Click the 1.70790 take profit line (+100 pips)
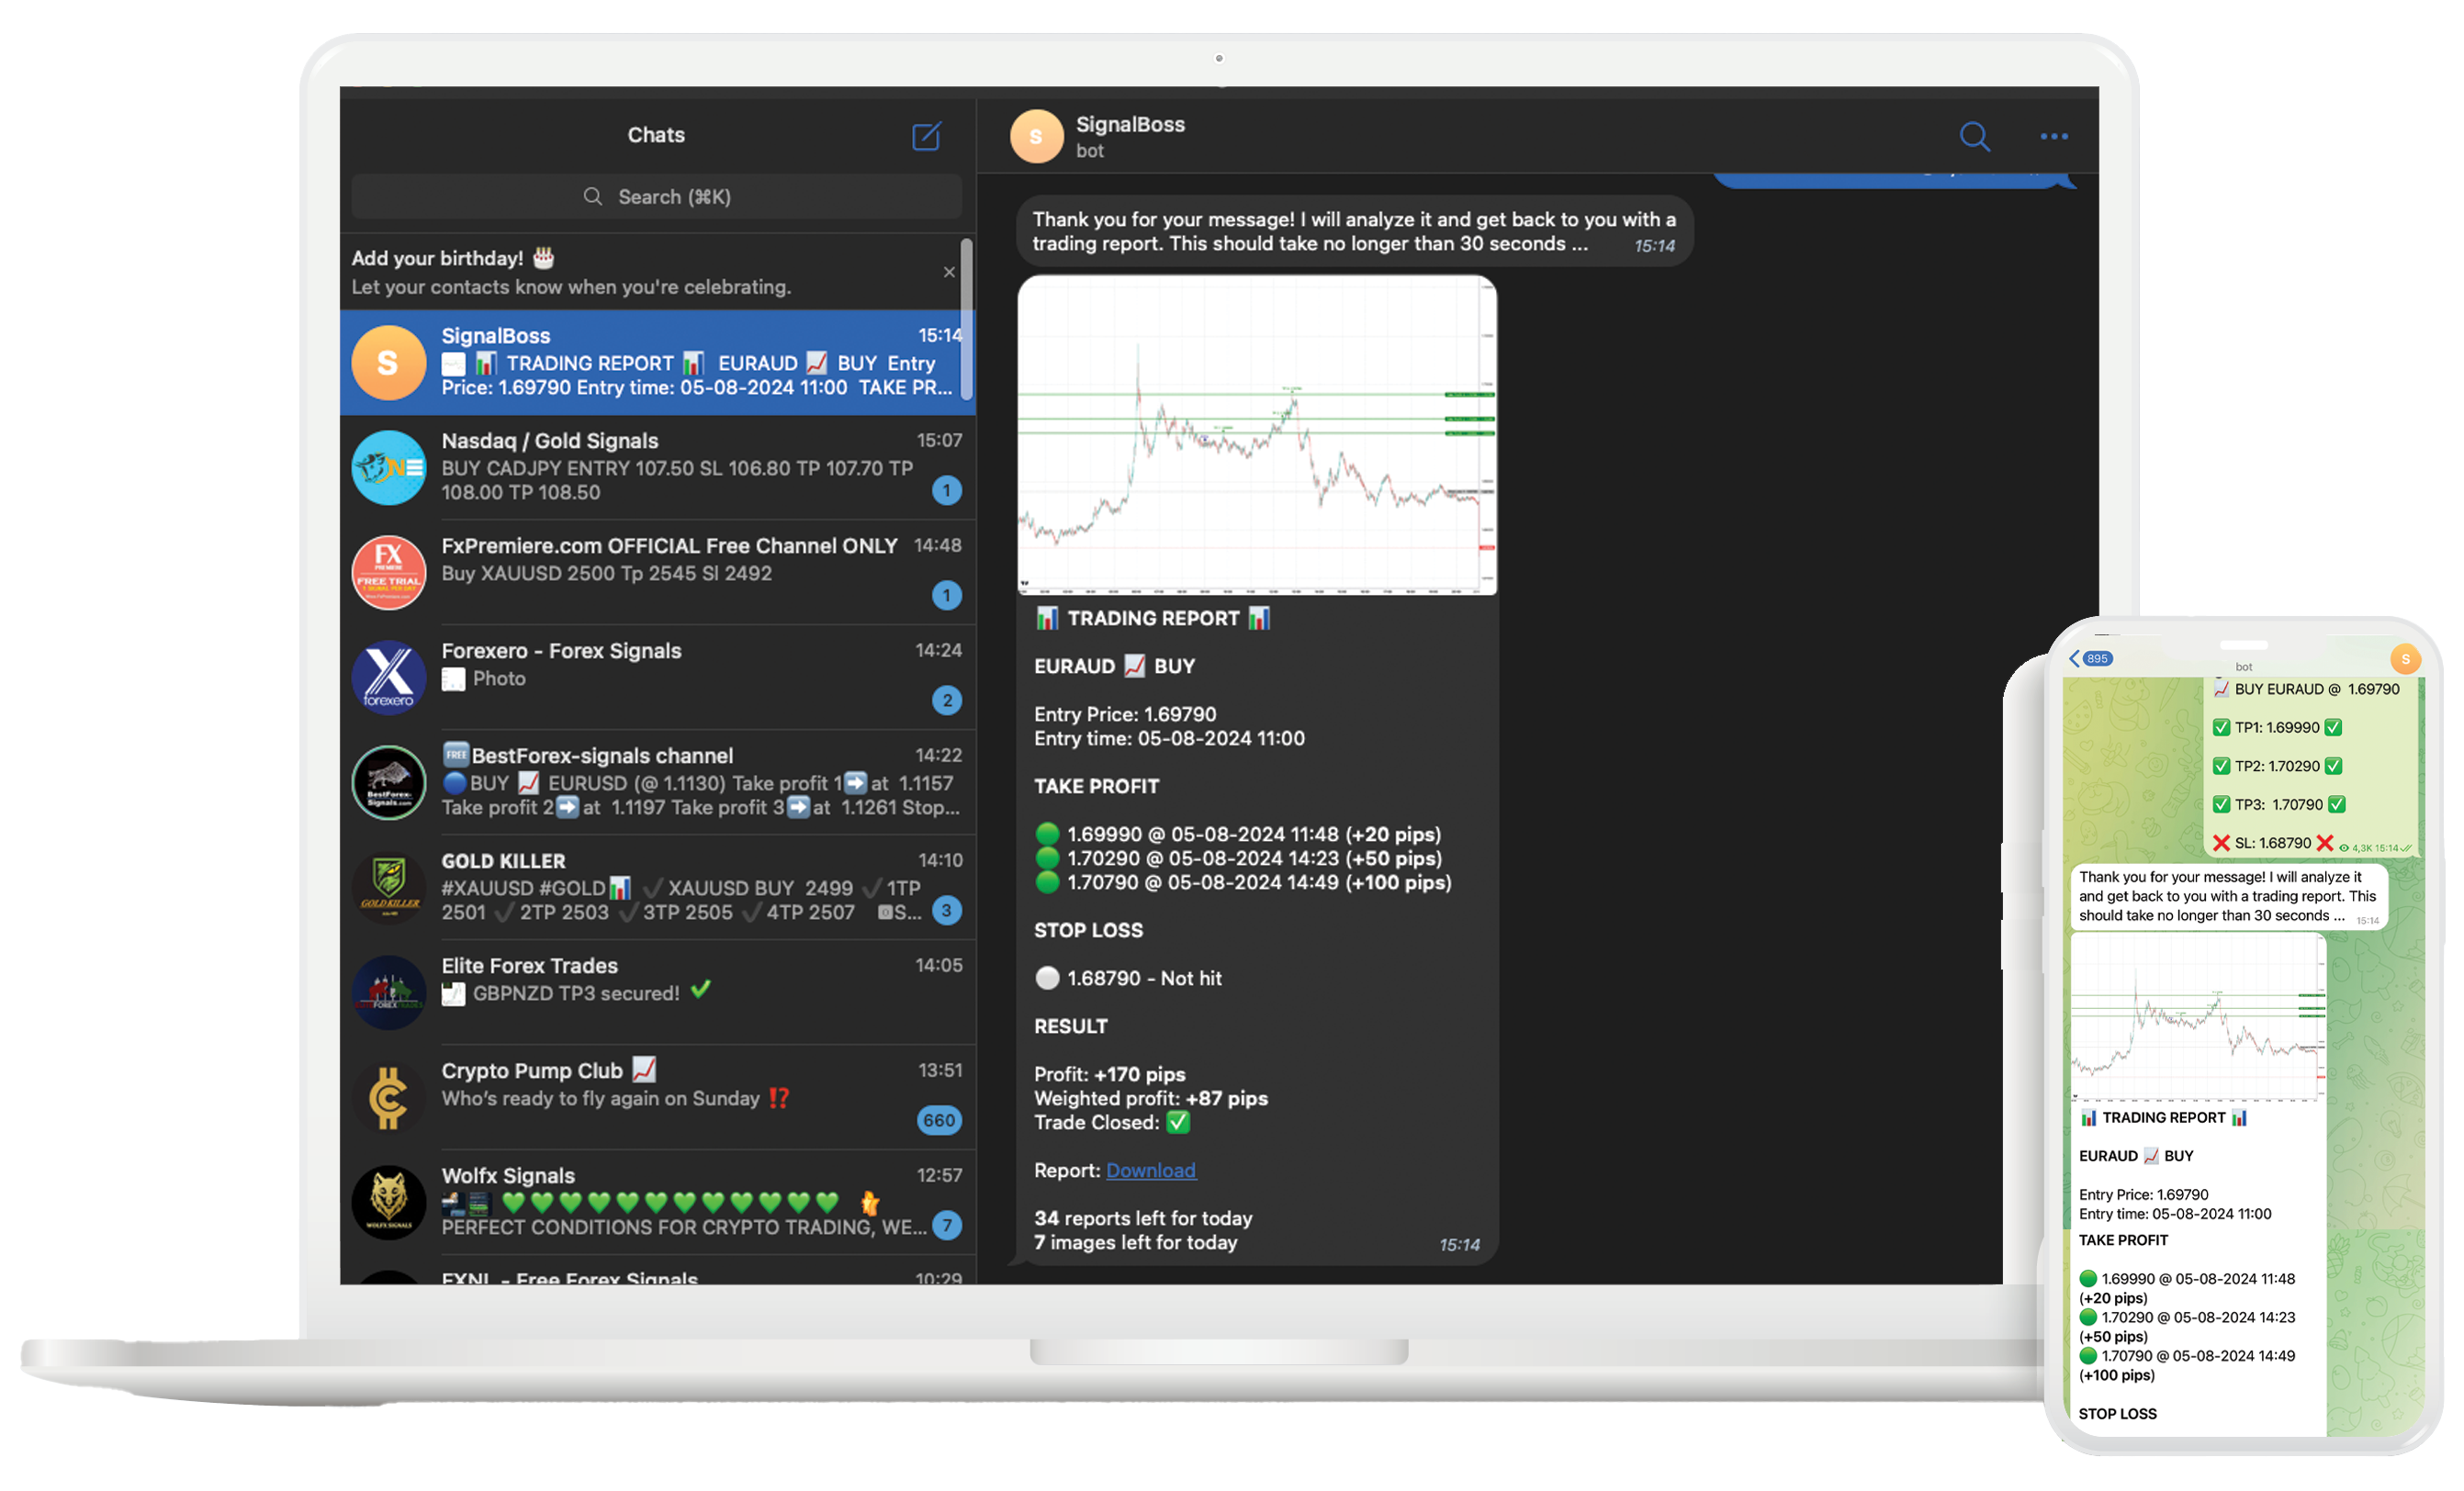This screenshot has width=2464, height=1491. point(1243,882)
